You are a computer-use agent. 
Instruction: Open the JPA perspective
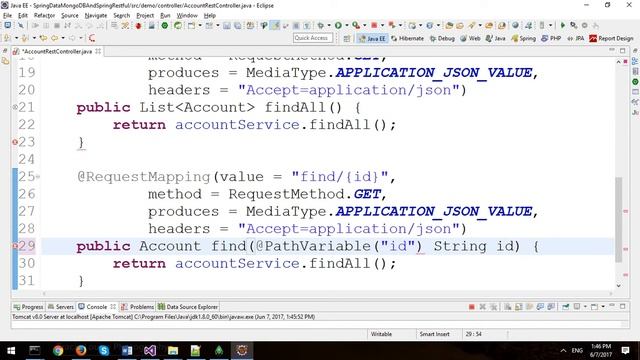click(576, 38)
